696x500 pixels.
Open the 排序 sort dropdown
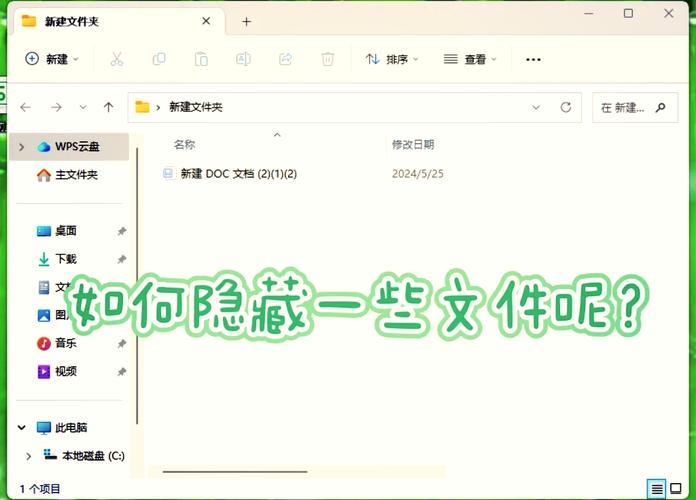coord(392,59)
